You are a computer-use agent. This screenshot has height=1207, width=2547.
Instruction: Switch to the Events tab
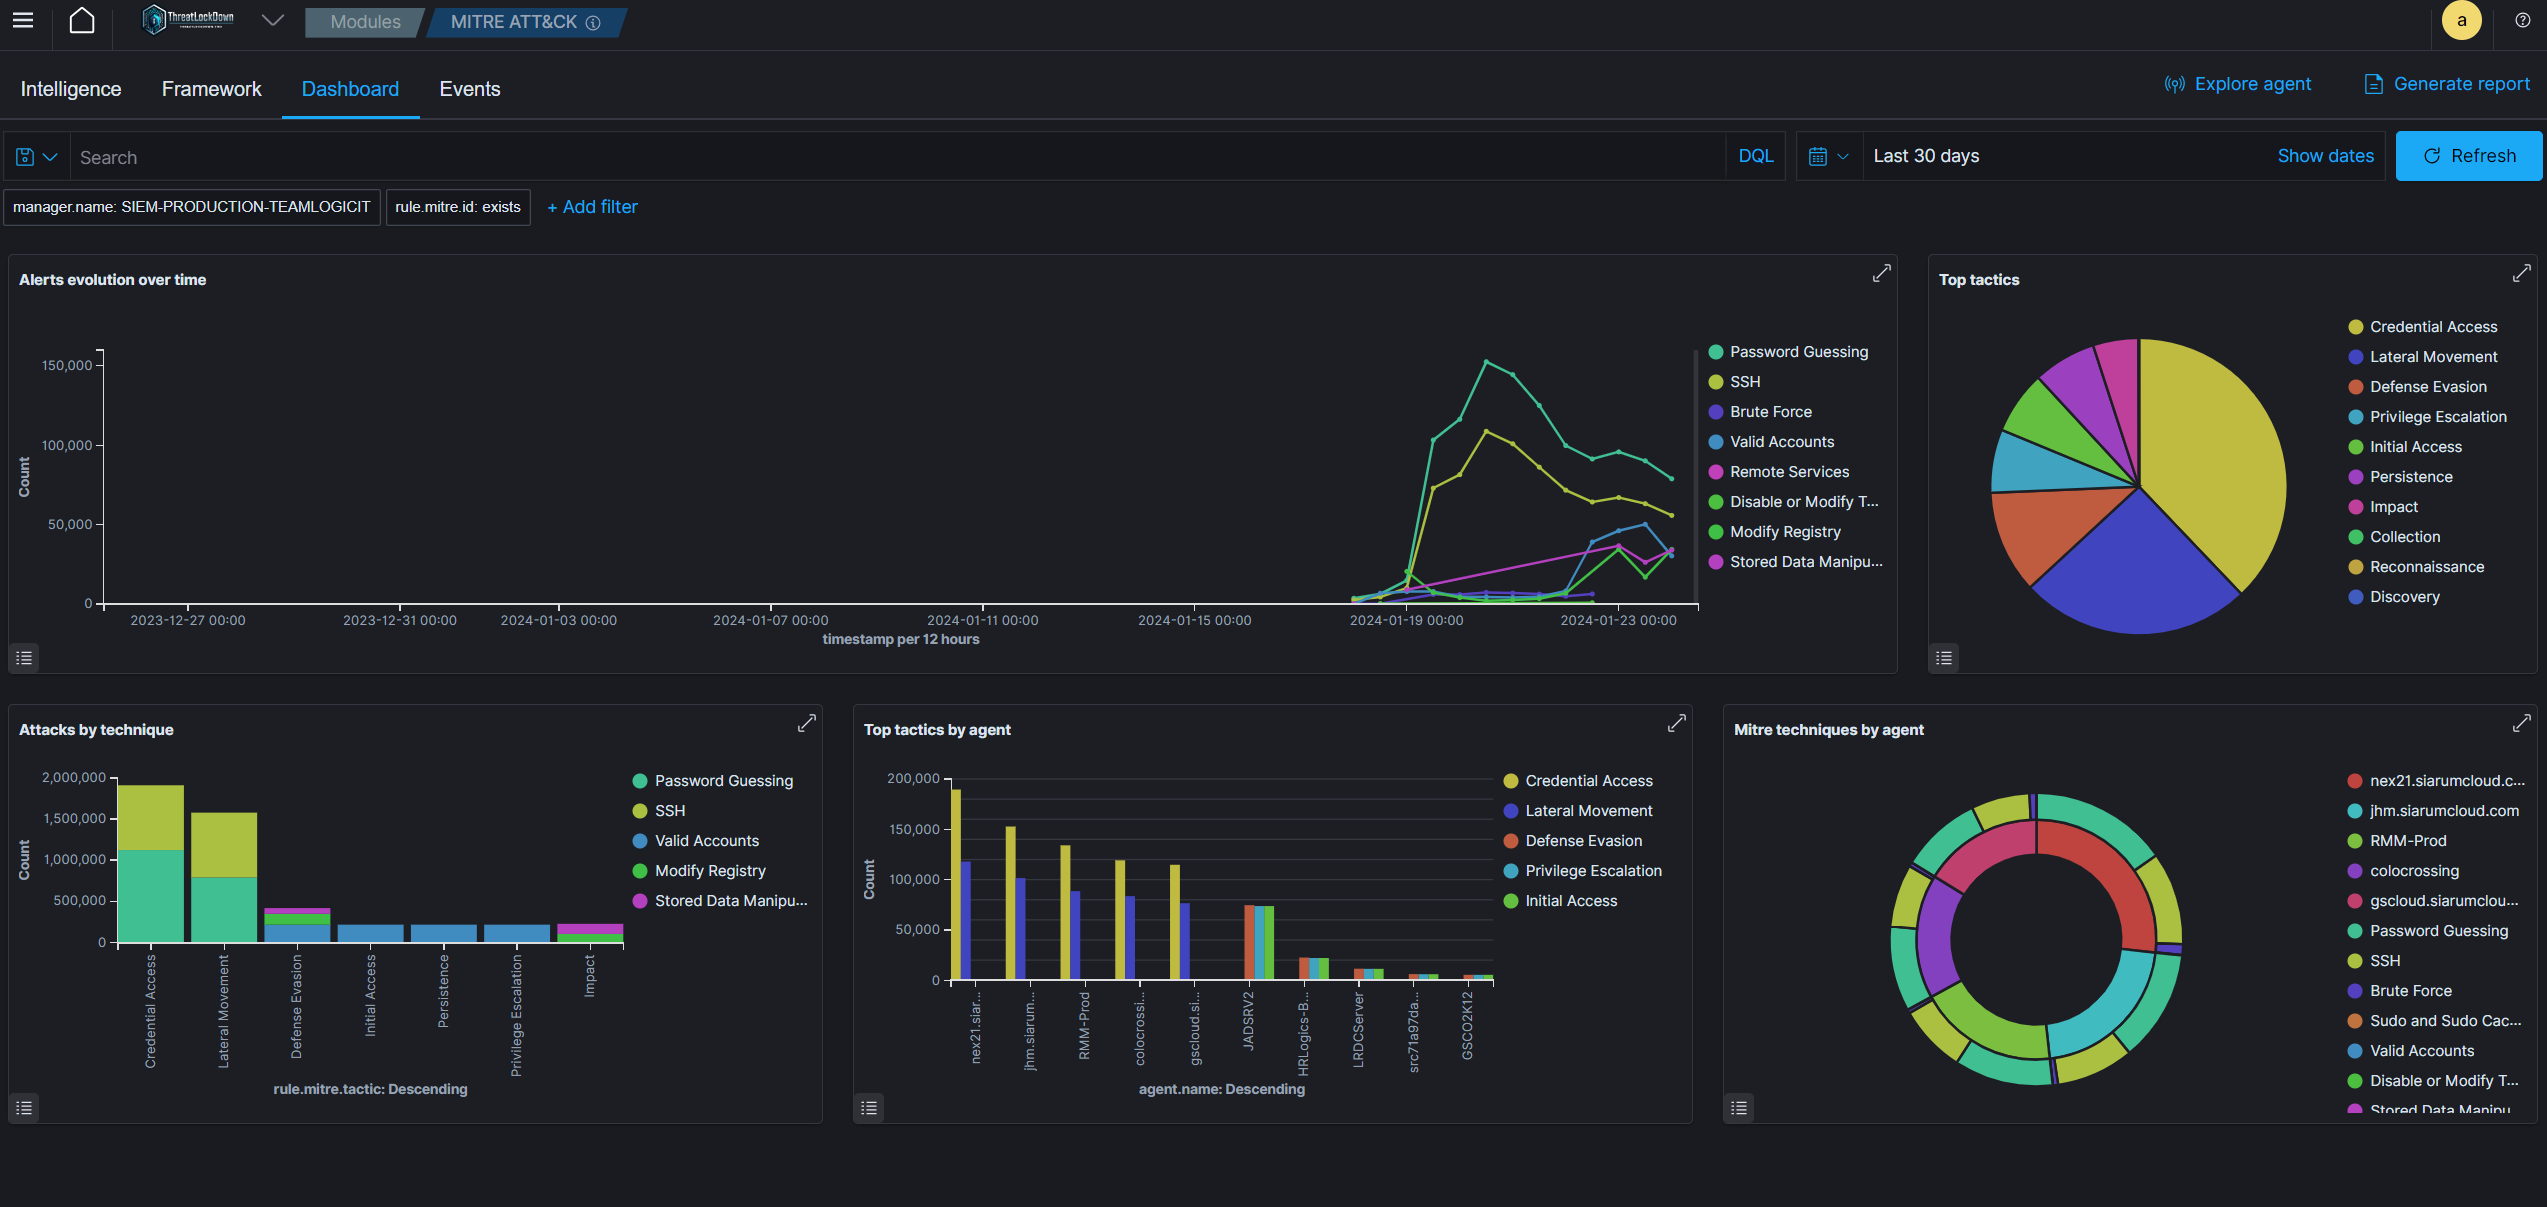click(x=470, y=89)
